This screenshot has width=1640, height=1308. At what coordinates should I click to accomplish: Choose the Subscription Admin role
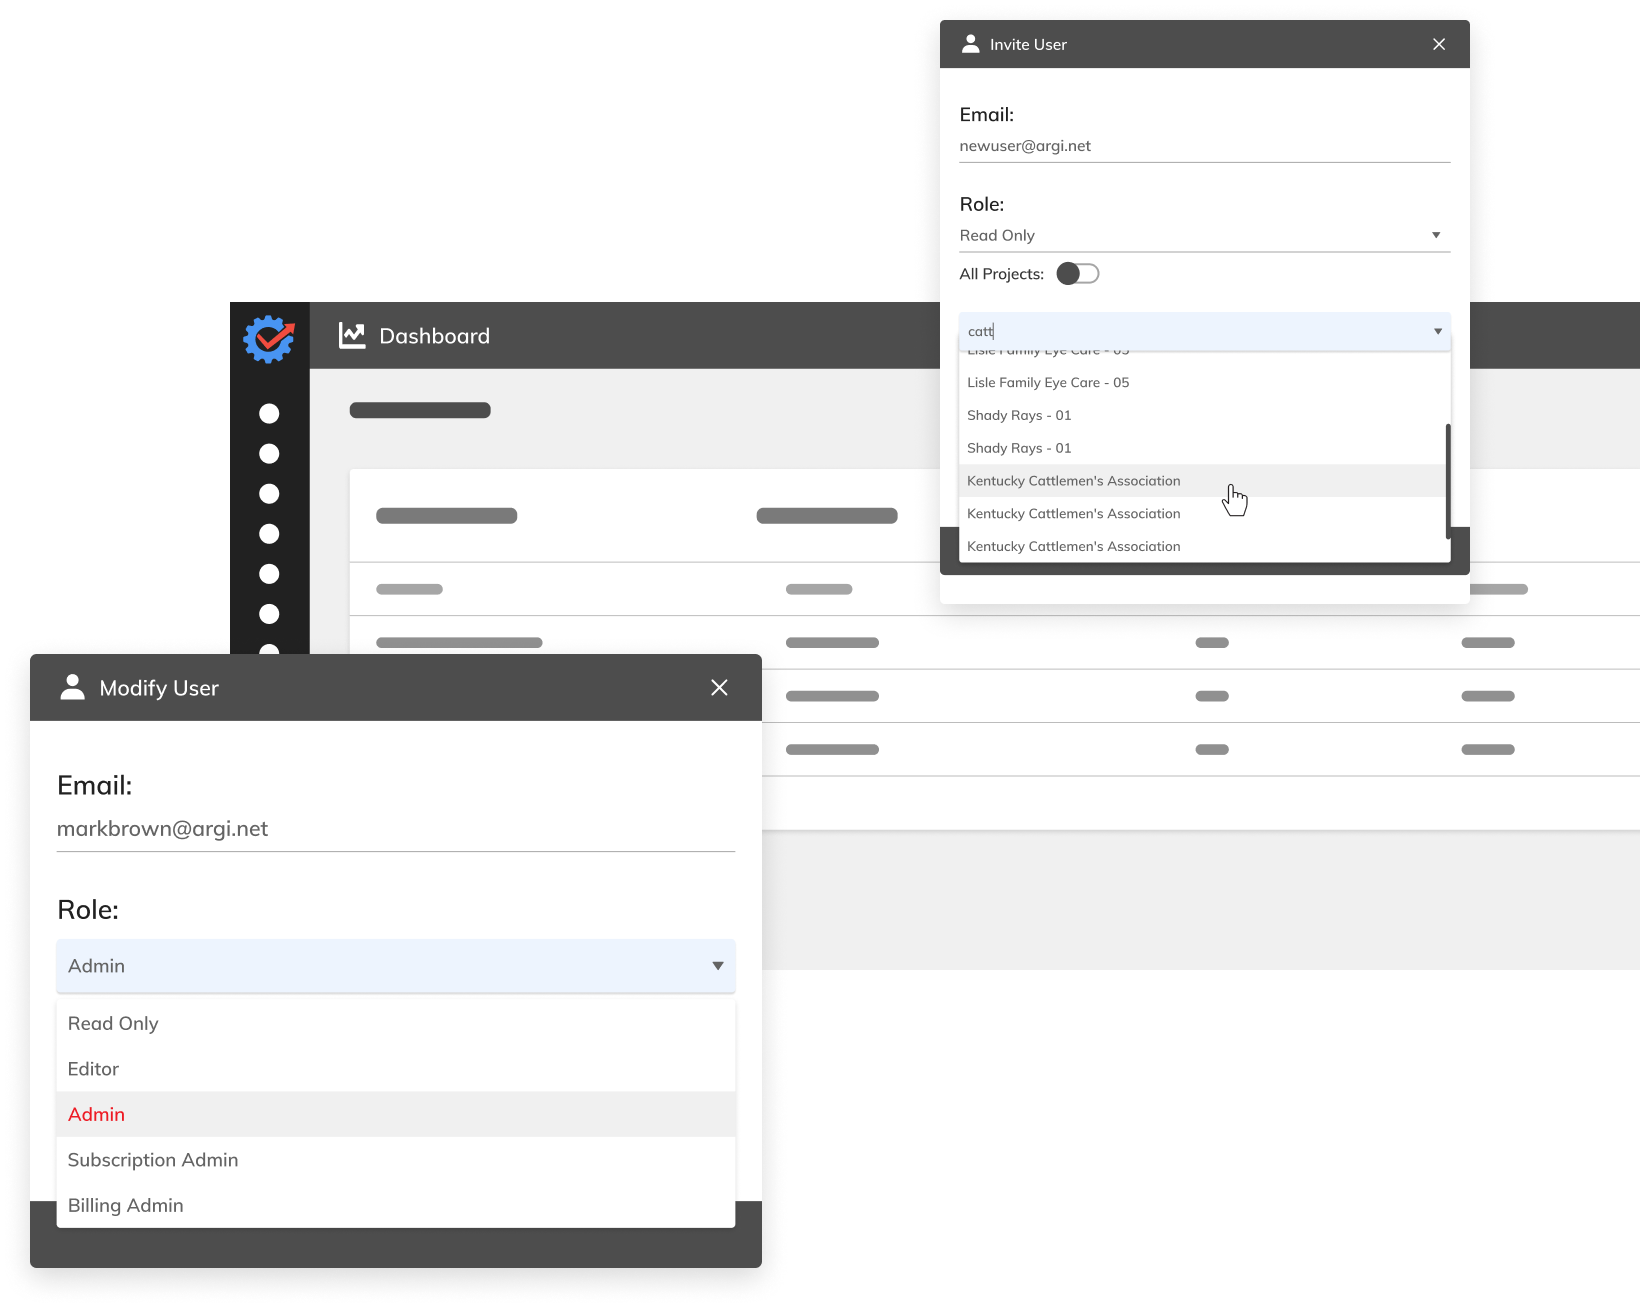pos(153,1160)
